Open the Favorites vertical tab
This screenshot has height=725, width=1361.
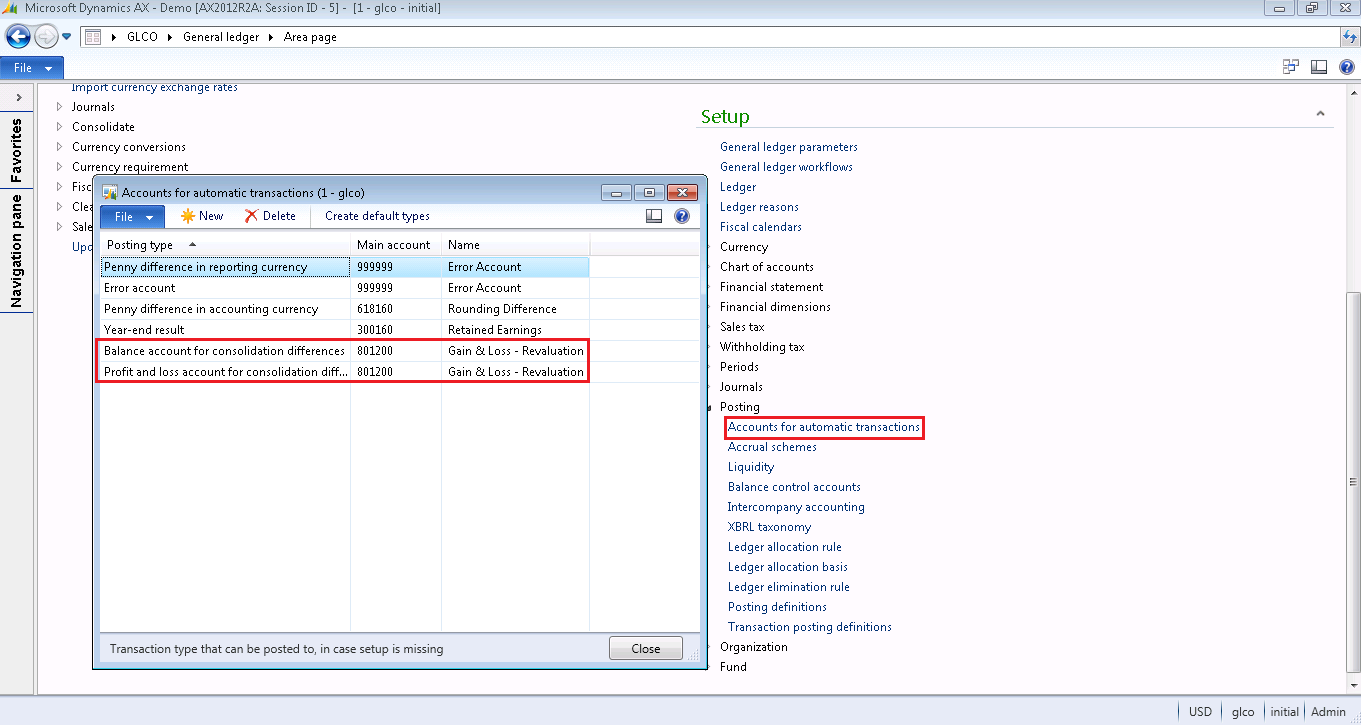(x=16, y=150)
